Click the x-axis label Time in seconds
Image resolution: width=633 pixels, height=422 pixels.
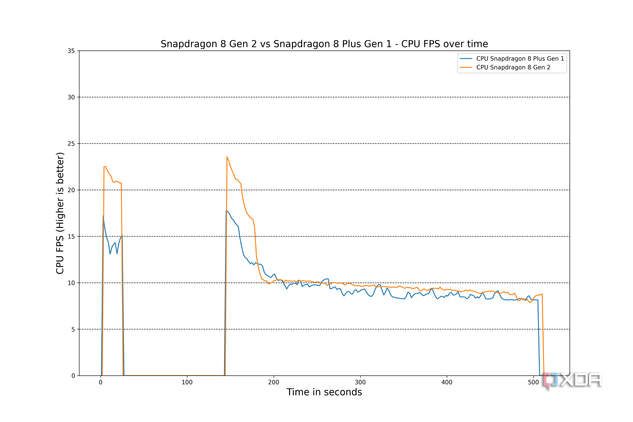(324, 392)
